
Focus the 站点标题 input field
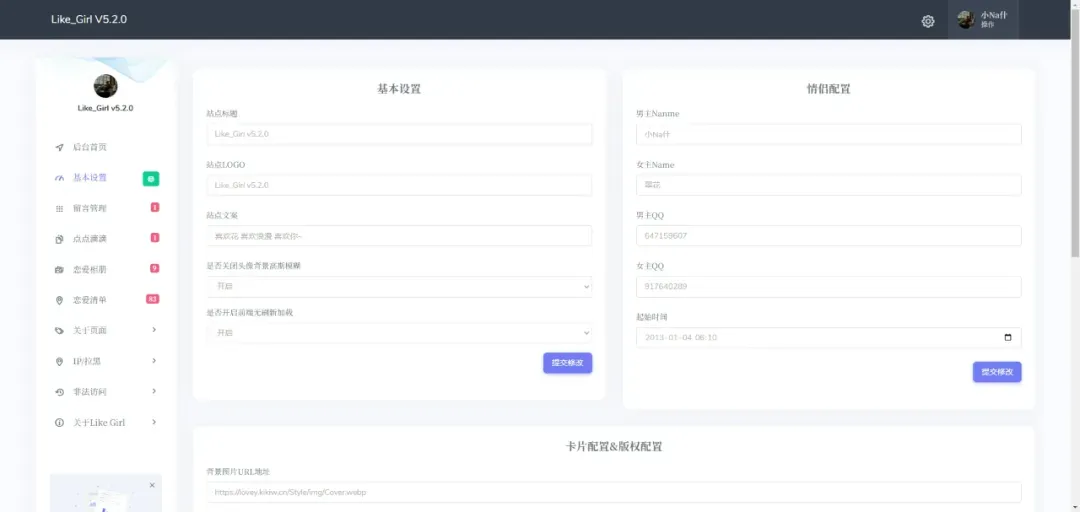(399, 134)
